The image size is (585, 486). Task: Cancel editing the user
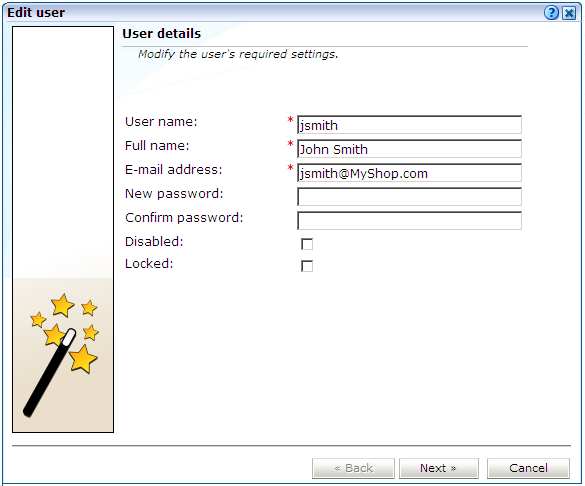point(528,468)
